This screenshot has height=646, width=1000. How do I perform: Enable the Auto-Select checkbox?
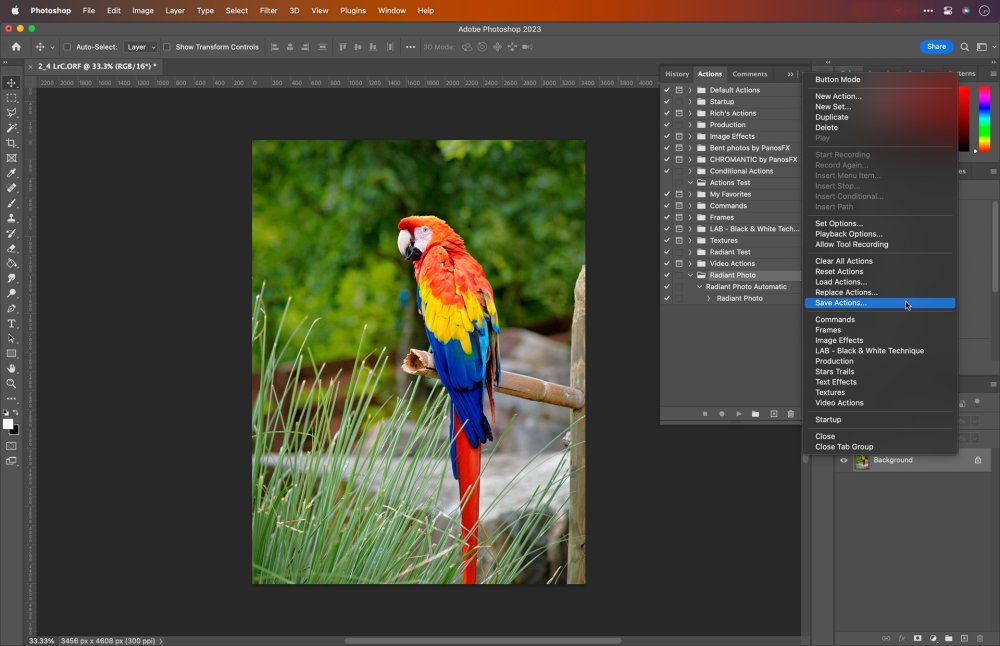[x=67, y=47]
